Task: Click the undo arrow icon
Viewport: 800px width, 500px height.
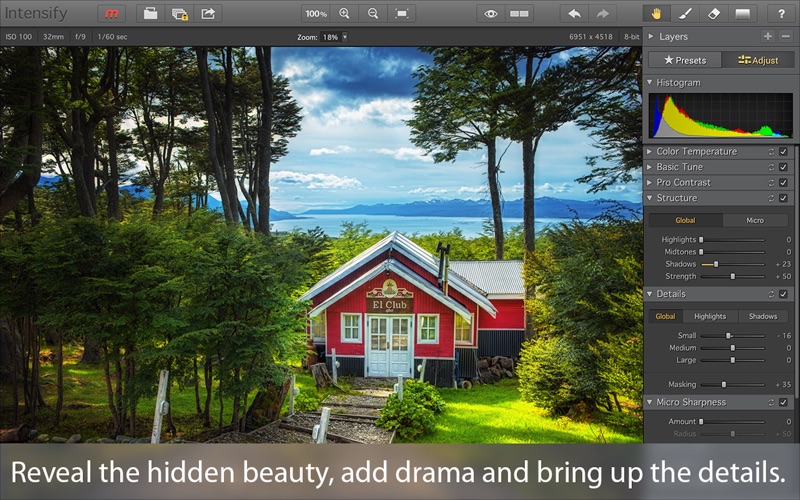Action: [x=574, y=14]
